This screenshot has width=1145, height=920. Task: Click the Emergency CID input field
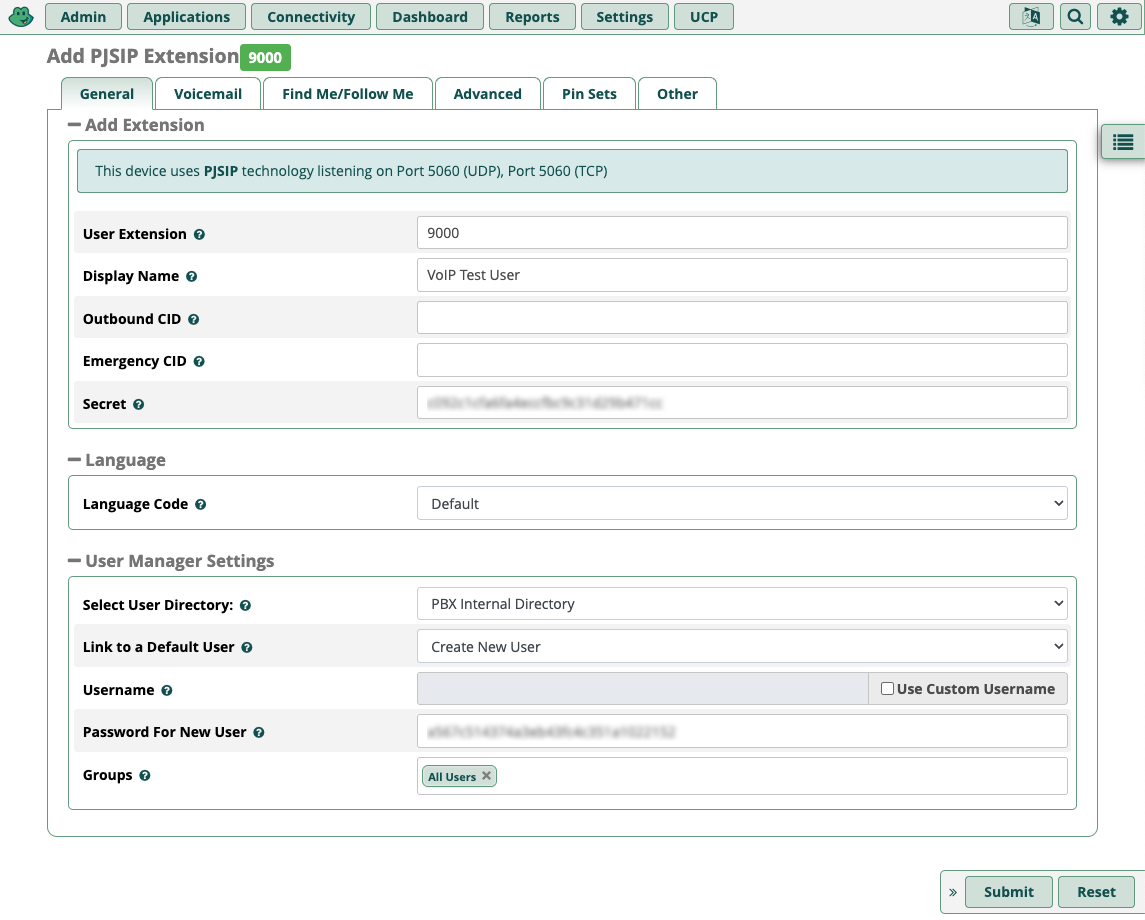[742, 360]
